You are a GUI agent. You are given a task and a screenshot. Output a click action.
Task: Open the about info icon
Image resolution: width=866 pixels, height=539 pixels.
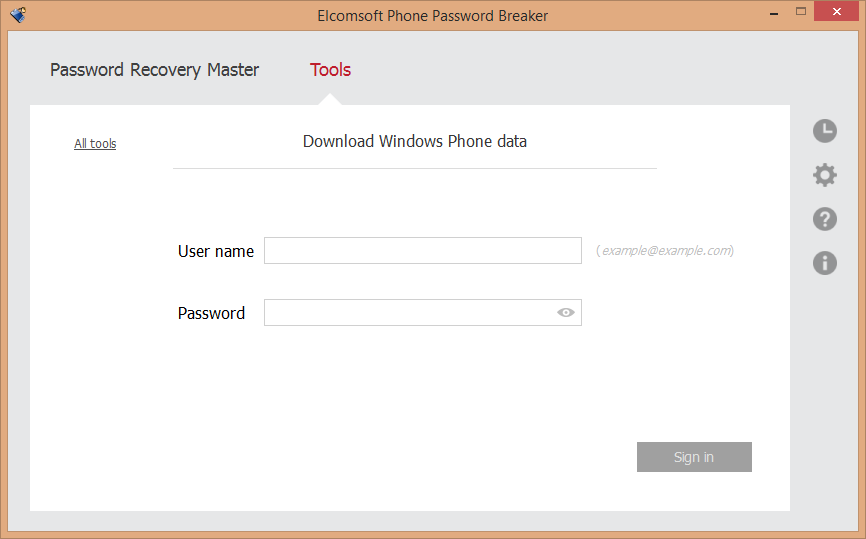pos(825,263)
